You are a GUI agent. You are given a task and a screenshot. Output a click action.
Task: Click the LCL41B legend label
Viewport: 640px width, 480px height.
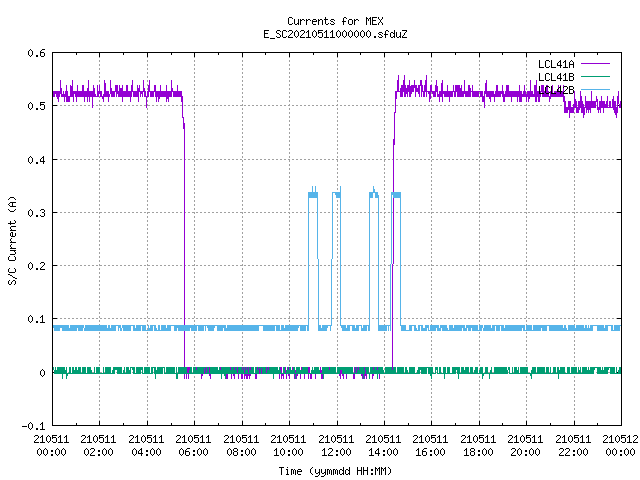(x=556, y=77)
